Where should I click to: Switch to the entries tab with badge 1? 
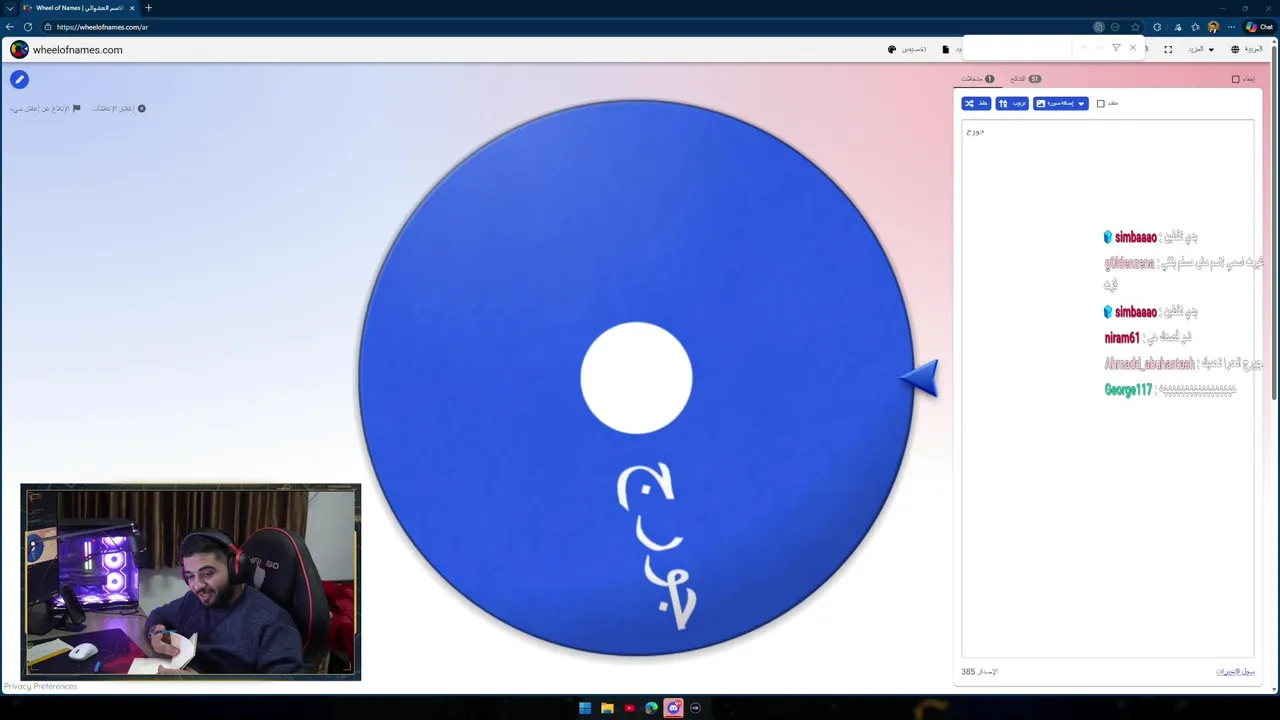click(977, 78)
